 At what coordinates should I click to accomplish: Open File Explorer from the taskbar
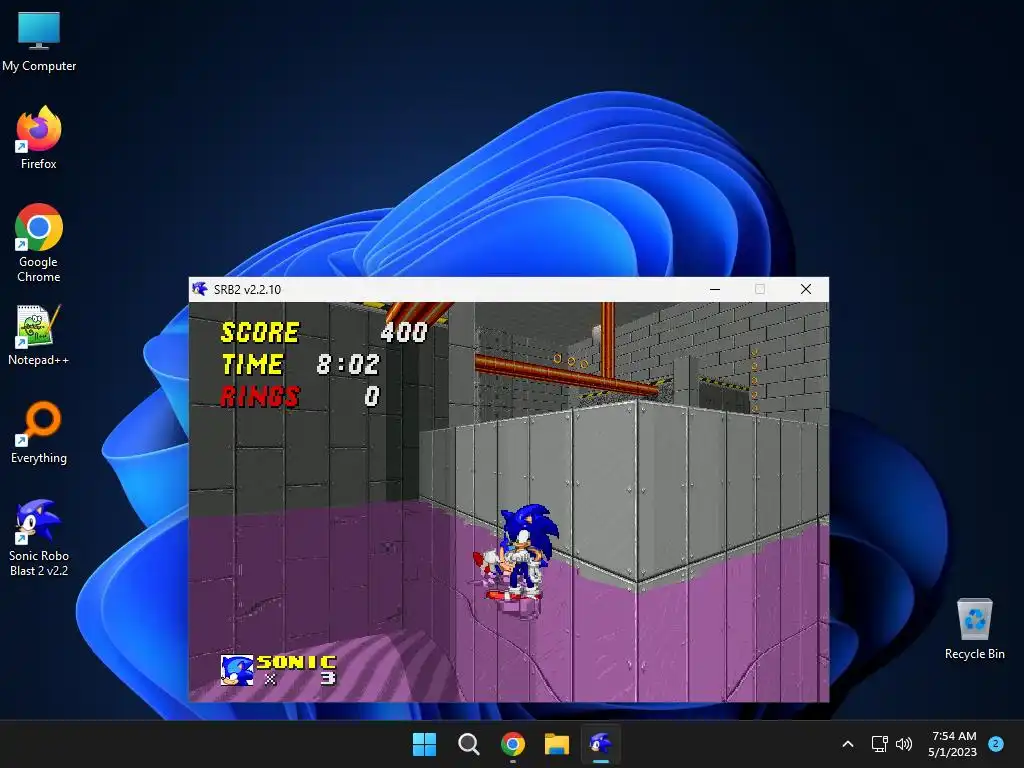557,744
